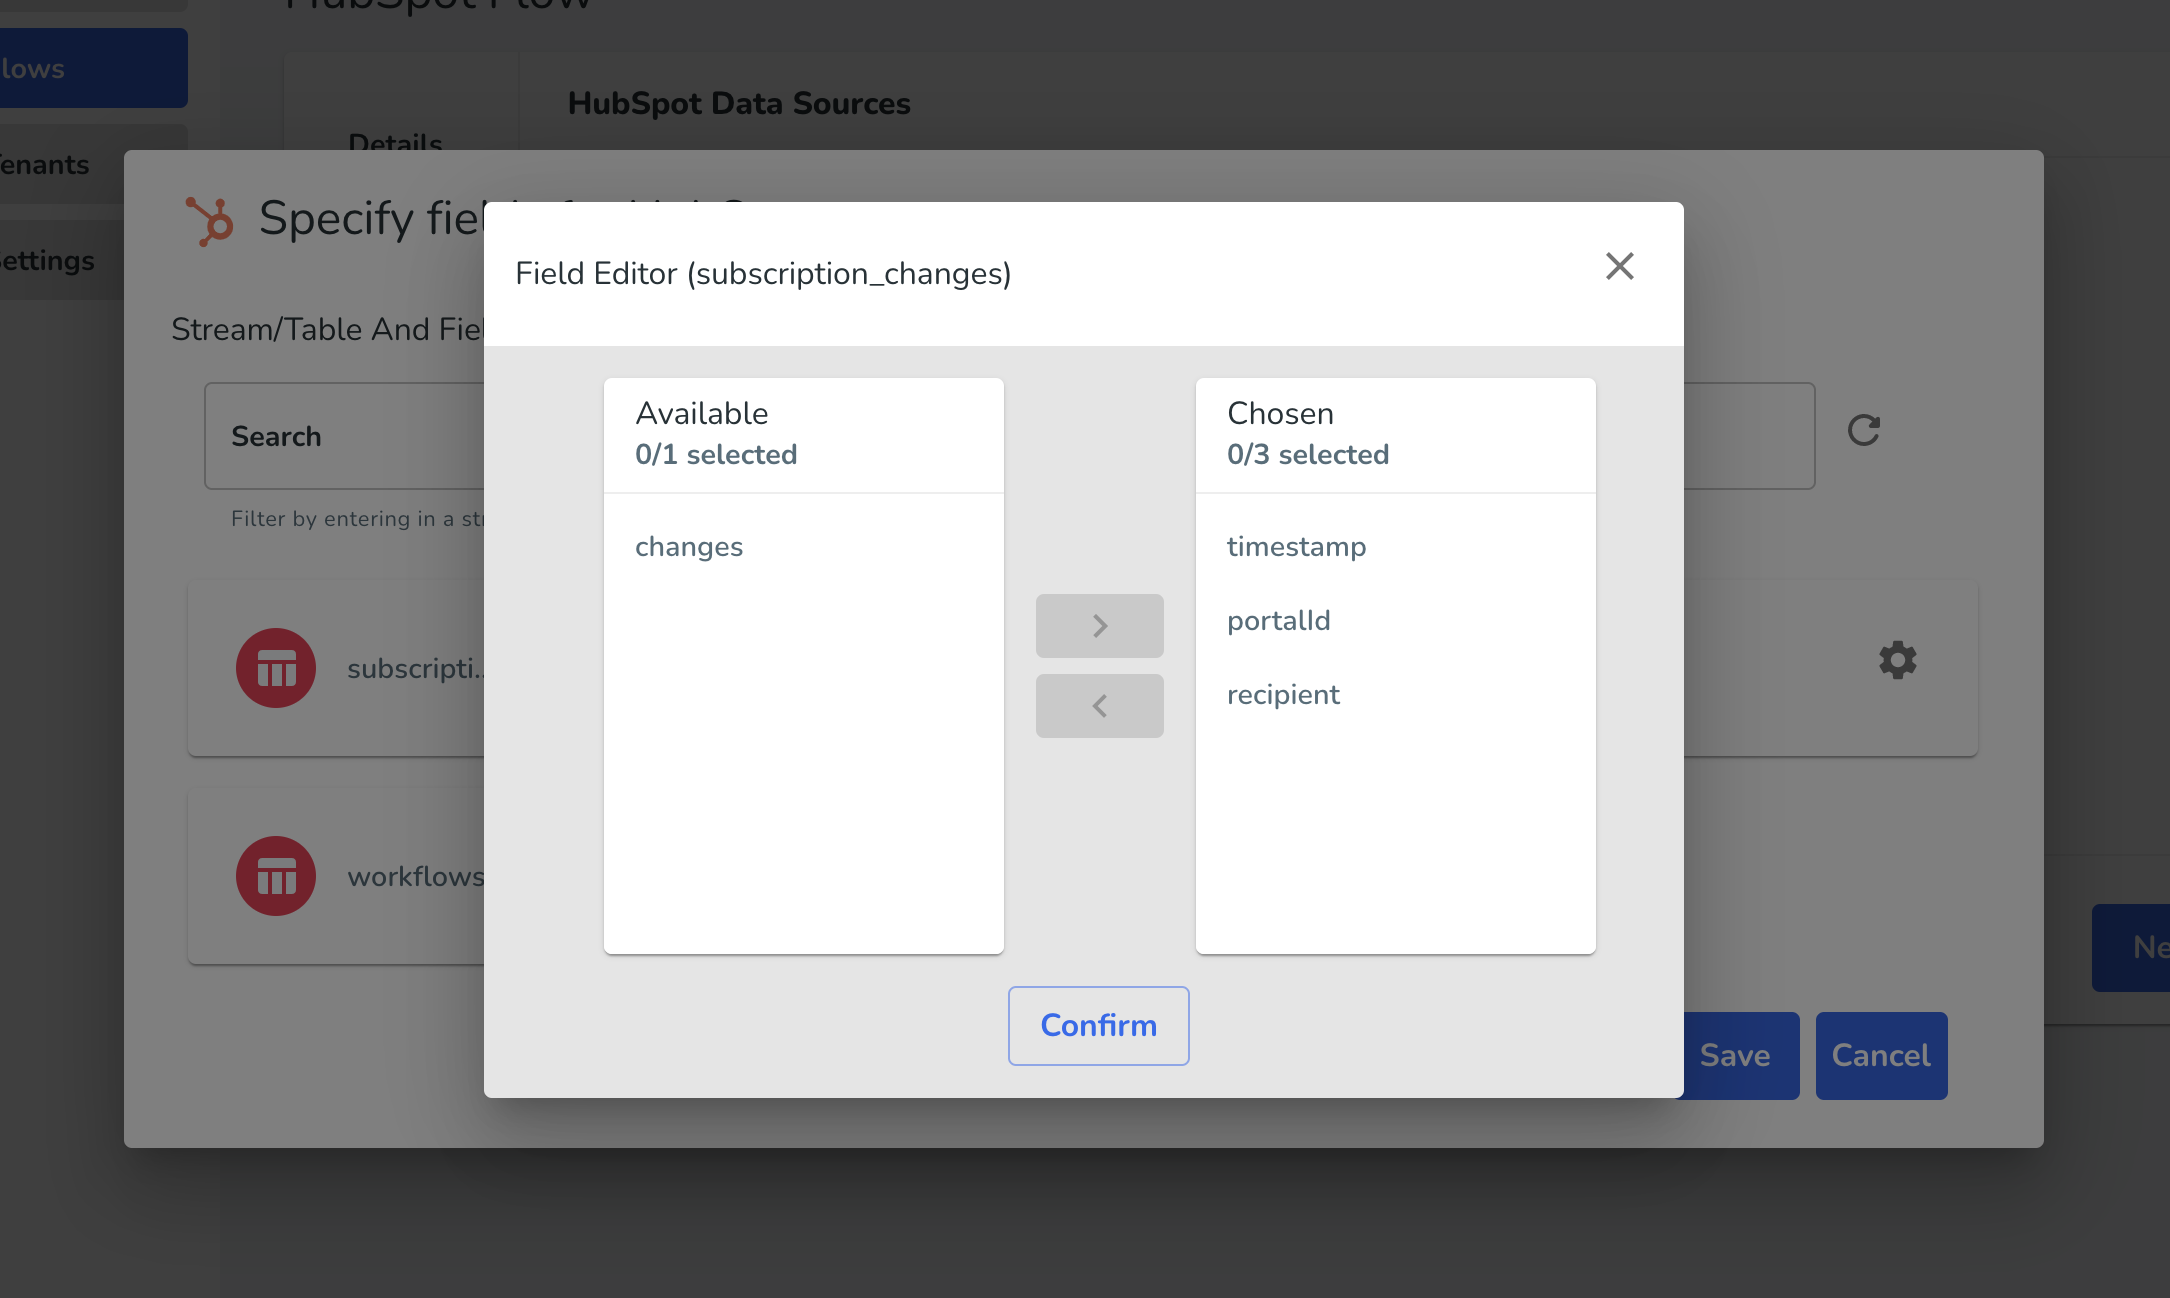
Task: Move selected field to Available with left arrow
Action: pos(1099,706)
